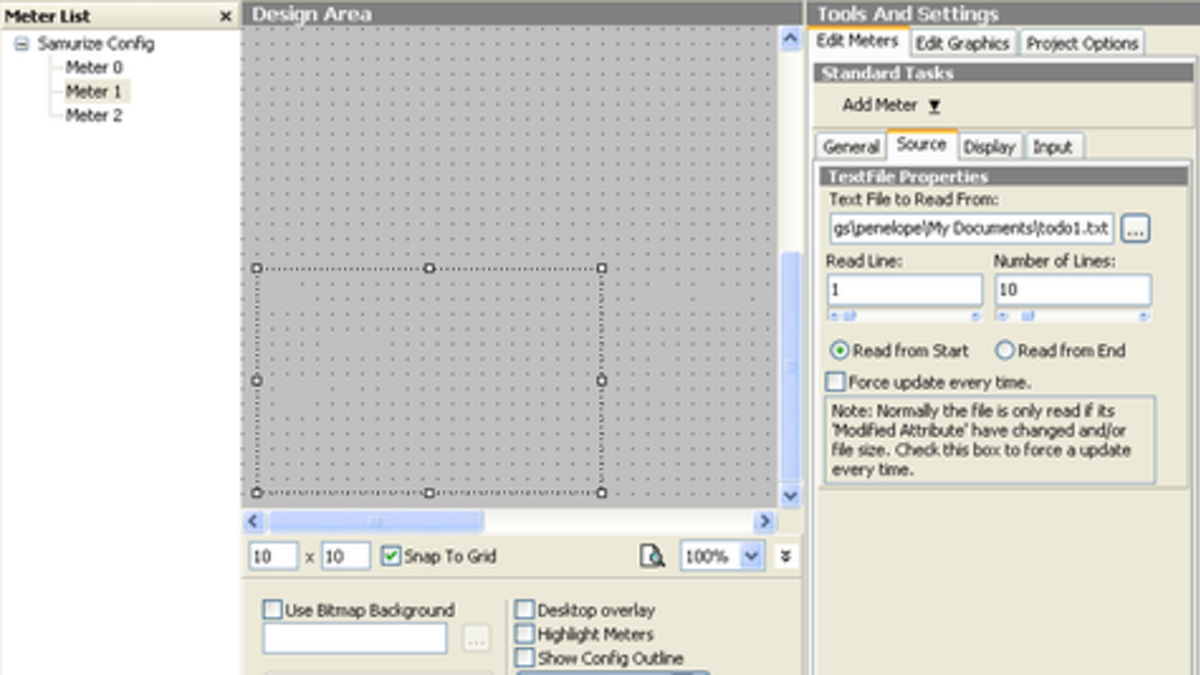Switch to the Display tab
Image resolution: width=1200 pixels, height=675 pixels.
(989, 146)
